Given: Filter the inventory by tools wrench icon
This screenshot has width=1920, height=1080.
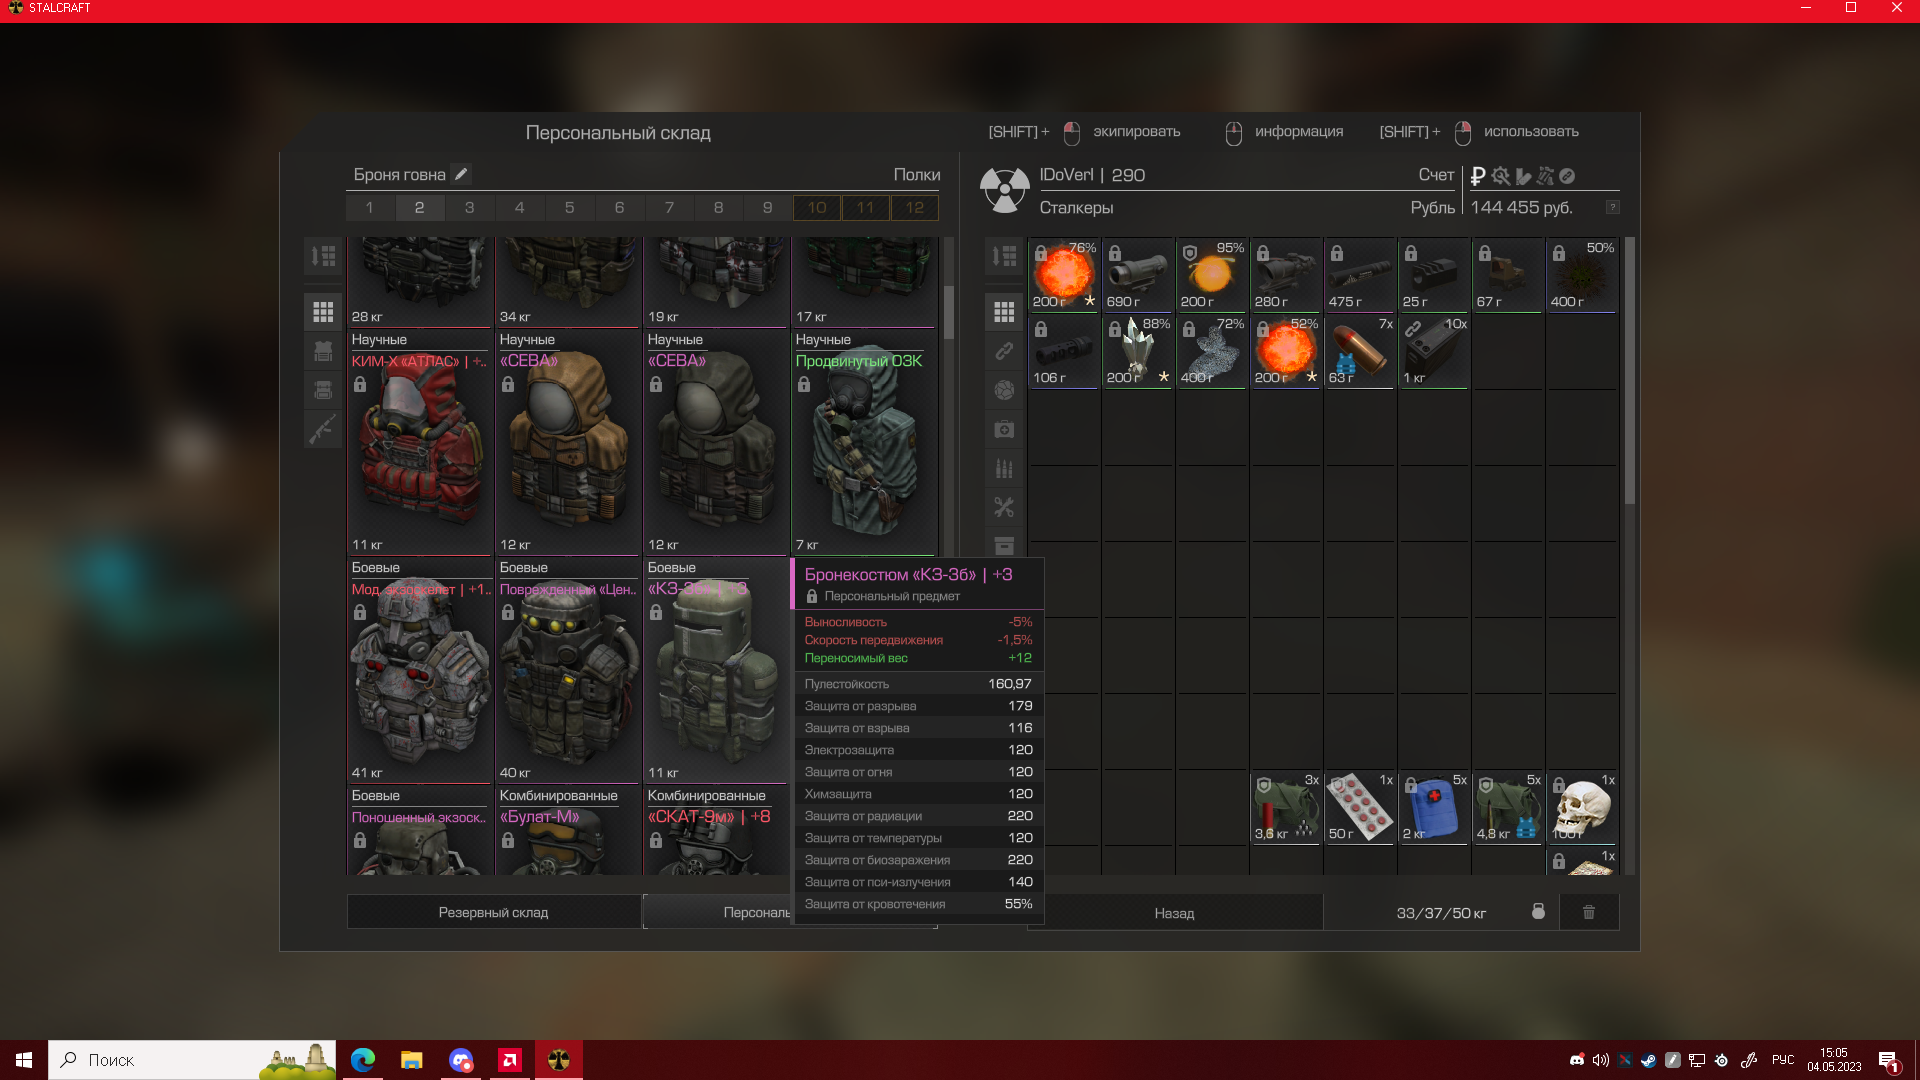Looking at the screenshot, I should tap(1004, 507).
